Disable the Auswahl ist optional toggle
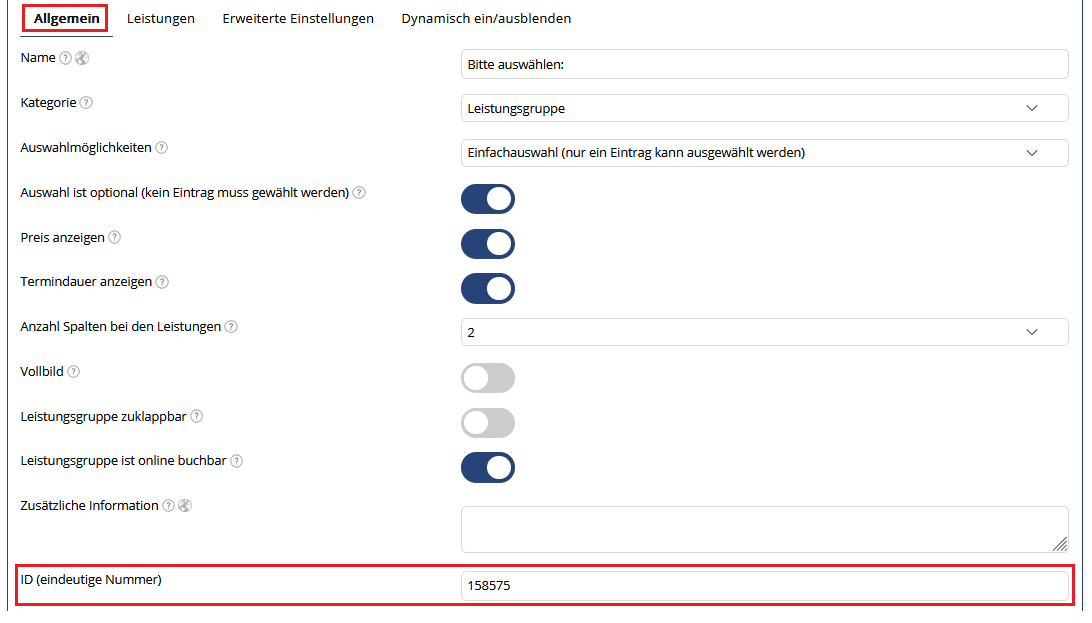The width and height of the screenshot is (1092, 623). [x=488, y=199]
